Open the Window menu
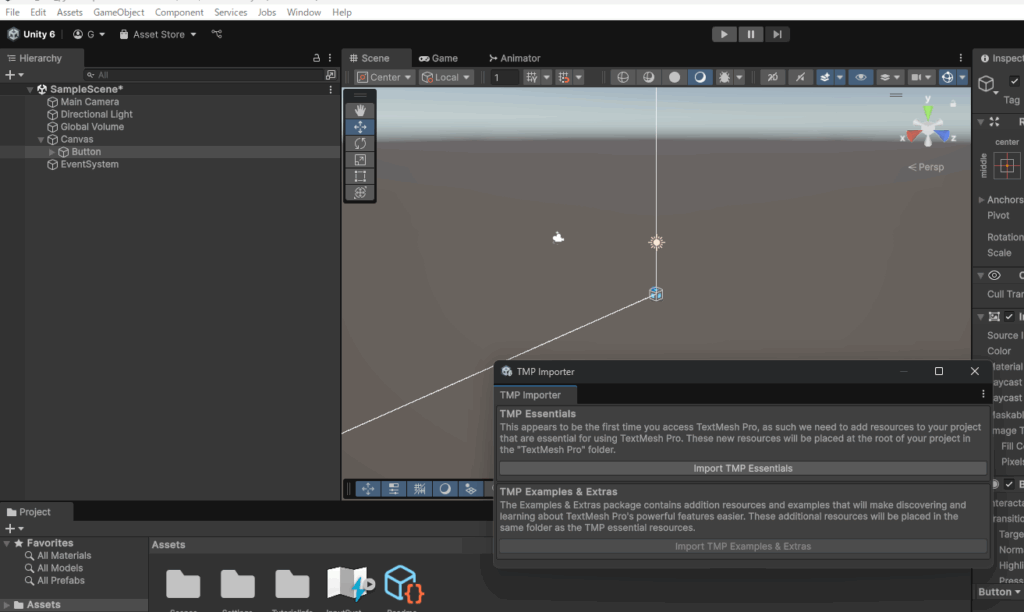This screenshot has height=612, width=1024. 304,12
